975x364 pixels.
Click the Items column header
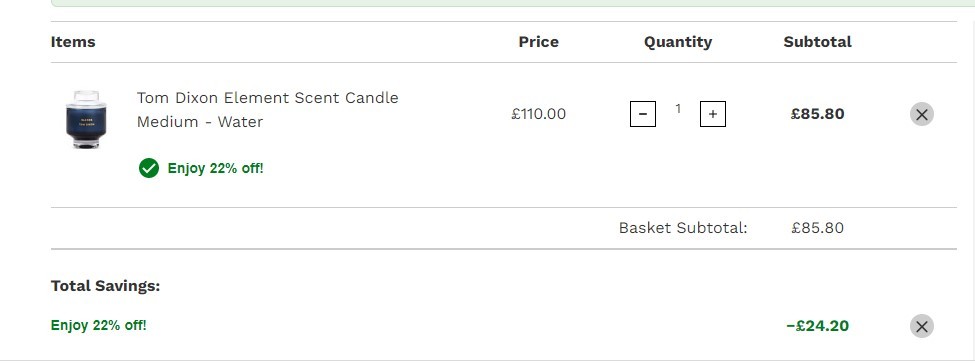tap(73, 42)
